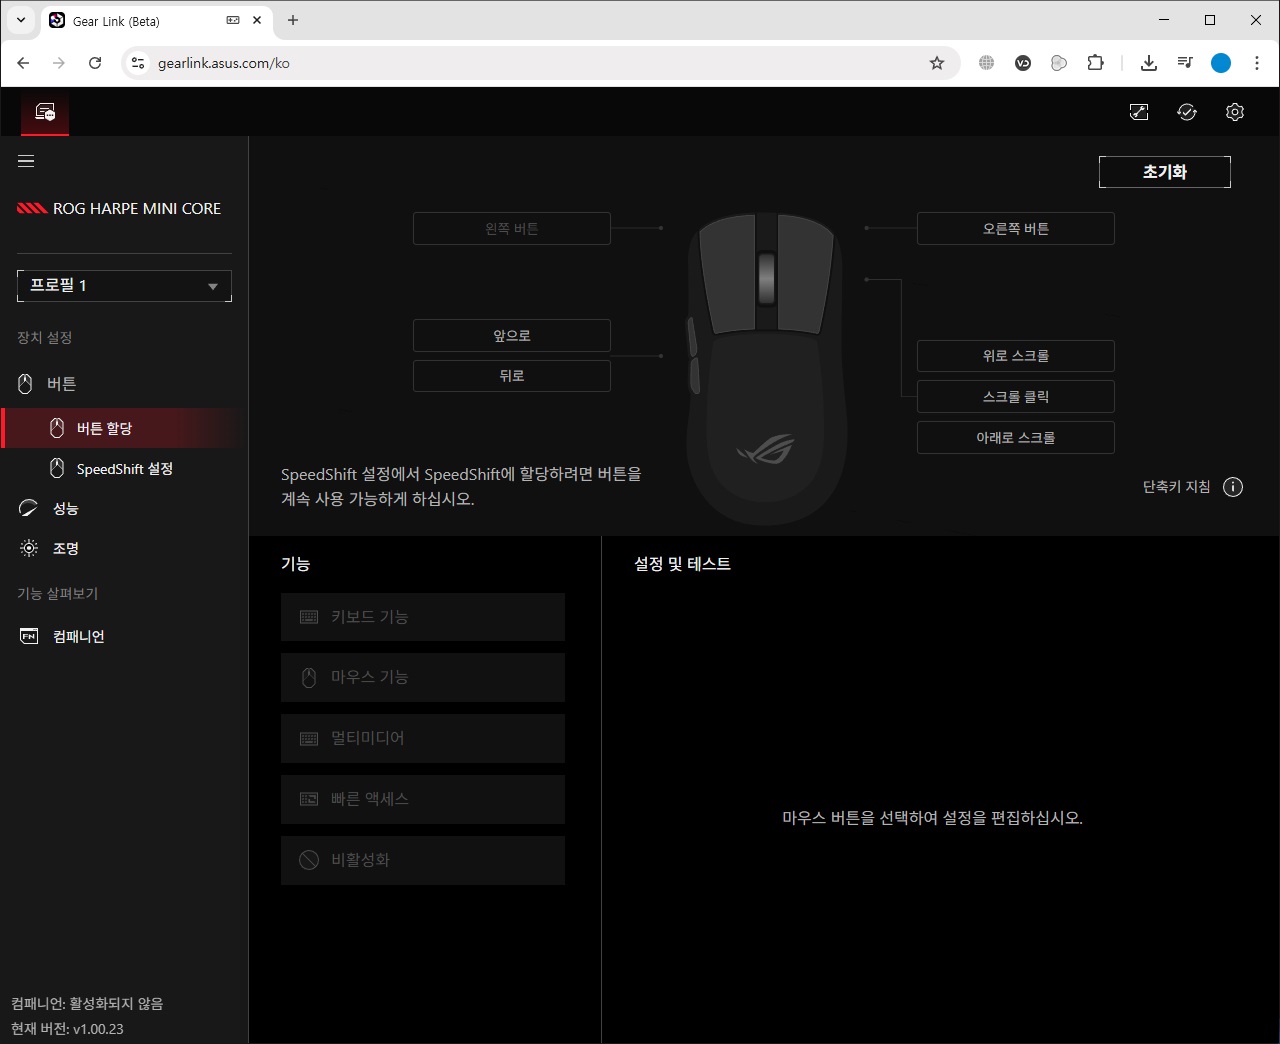Switch to the Gear Link (Beta) browser tab
Viewport: 1280px width, 1044px height.
[156, 20]
